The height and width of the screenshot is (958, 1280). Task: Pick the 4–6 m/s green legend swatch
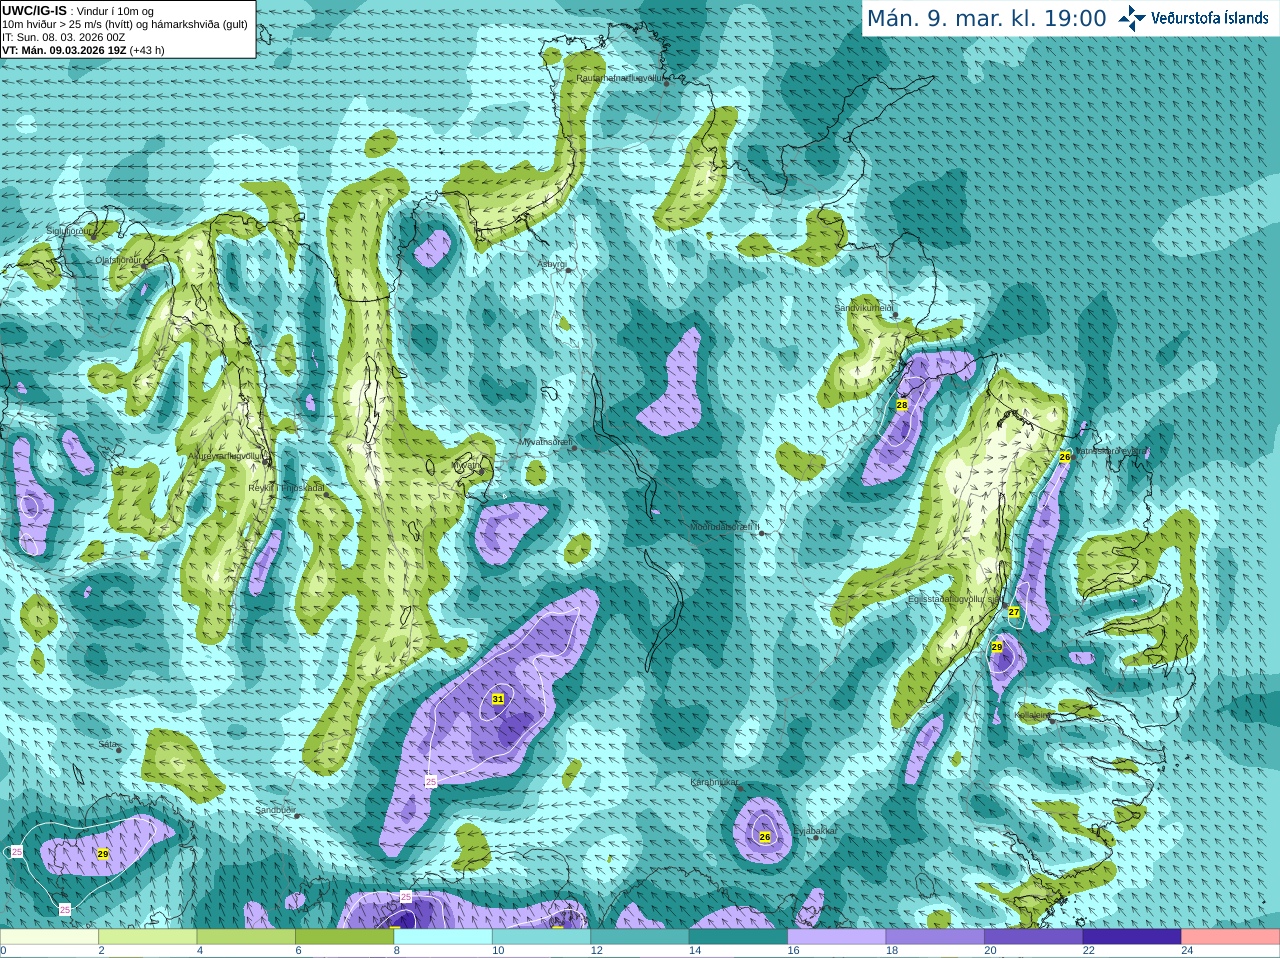(246, 937)
